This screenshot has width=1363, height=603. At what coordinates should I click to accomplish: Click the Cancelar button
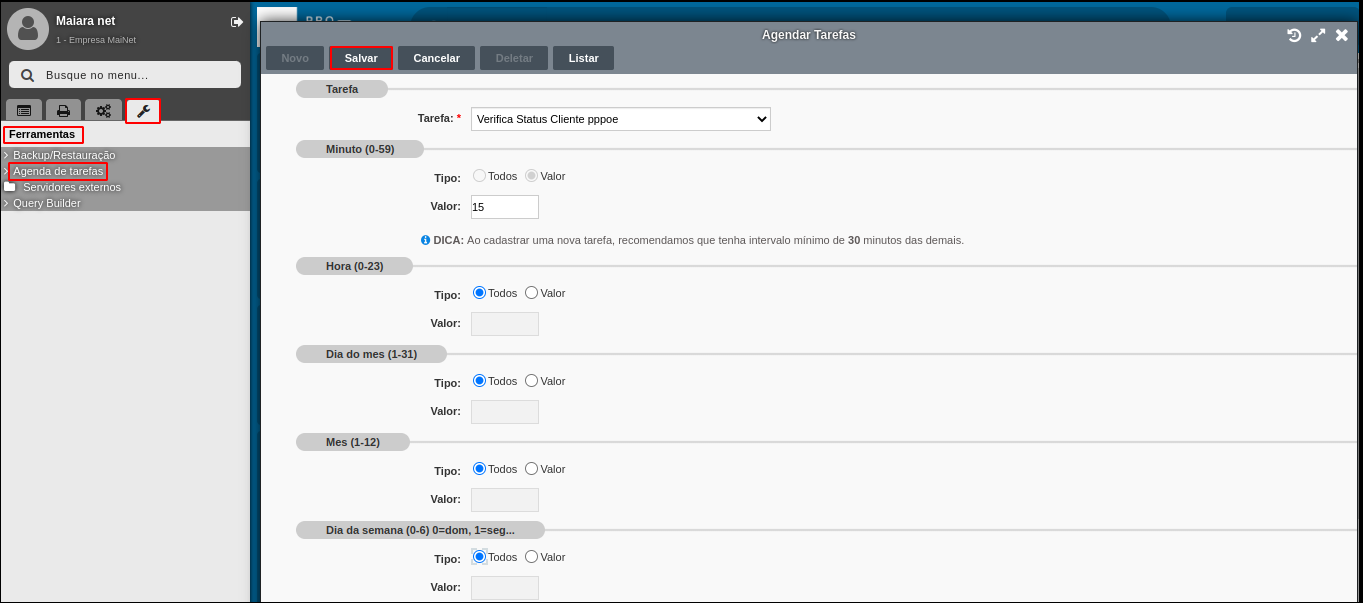click(436, 58)
